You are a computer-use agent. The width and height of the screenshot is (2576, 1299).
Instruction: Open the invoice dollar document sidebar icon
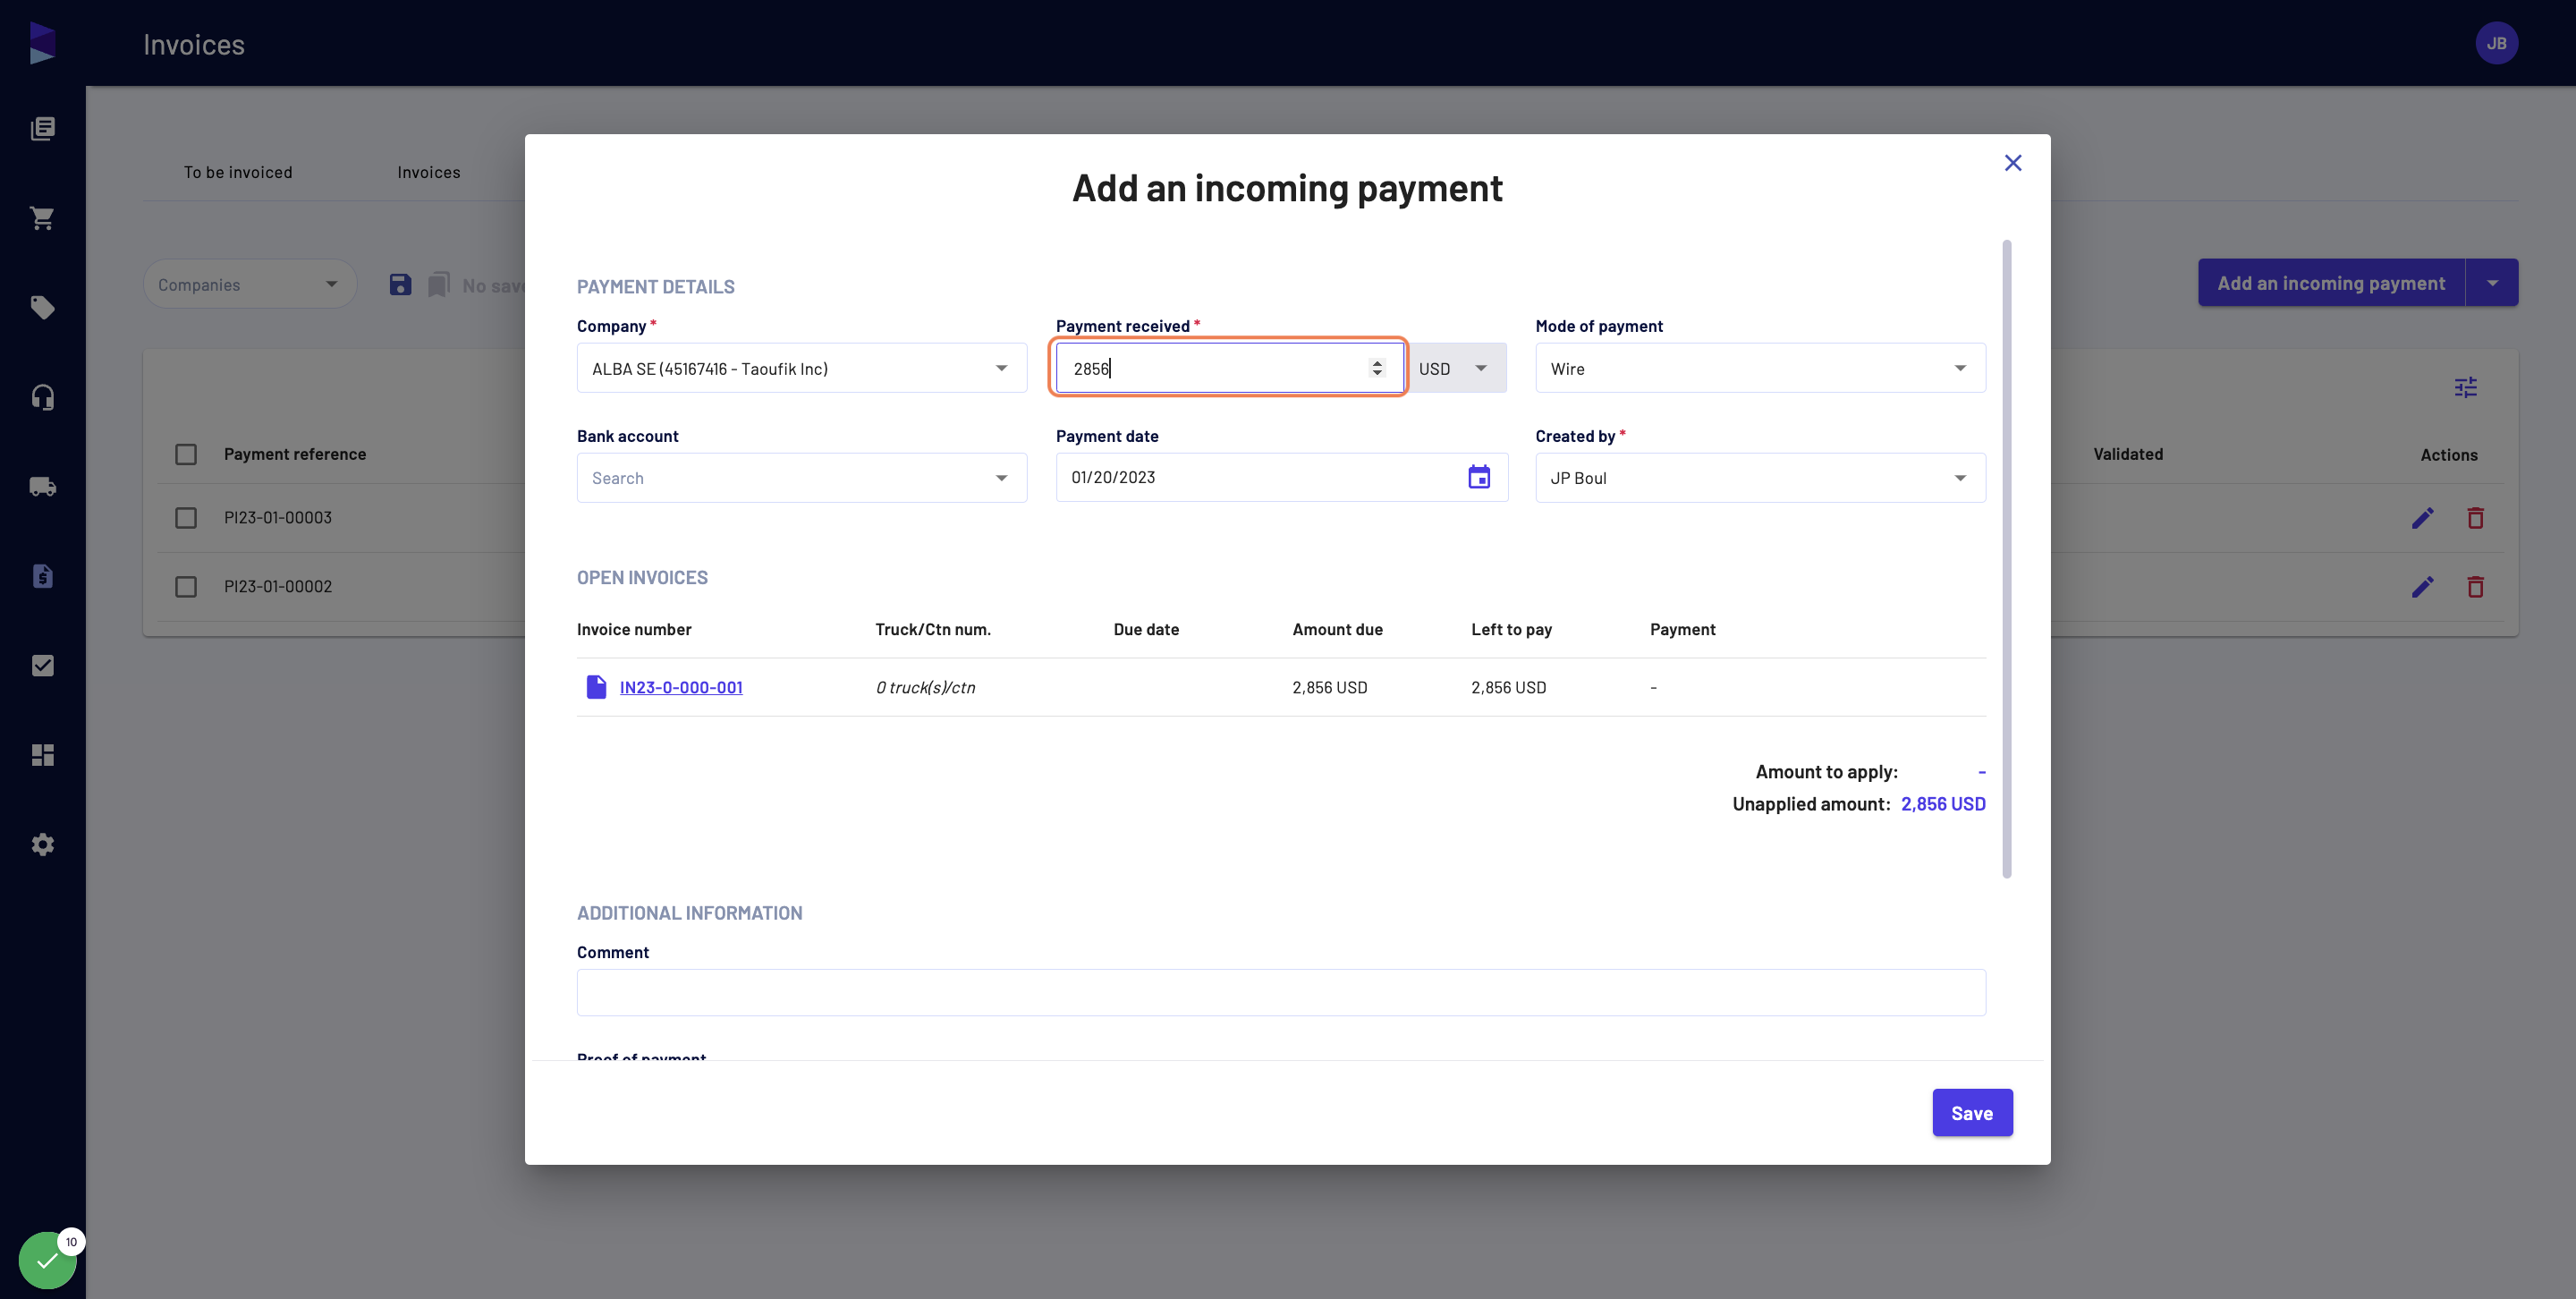pyautogui.click(x=42, y=576)
